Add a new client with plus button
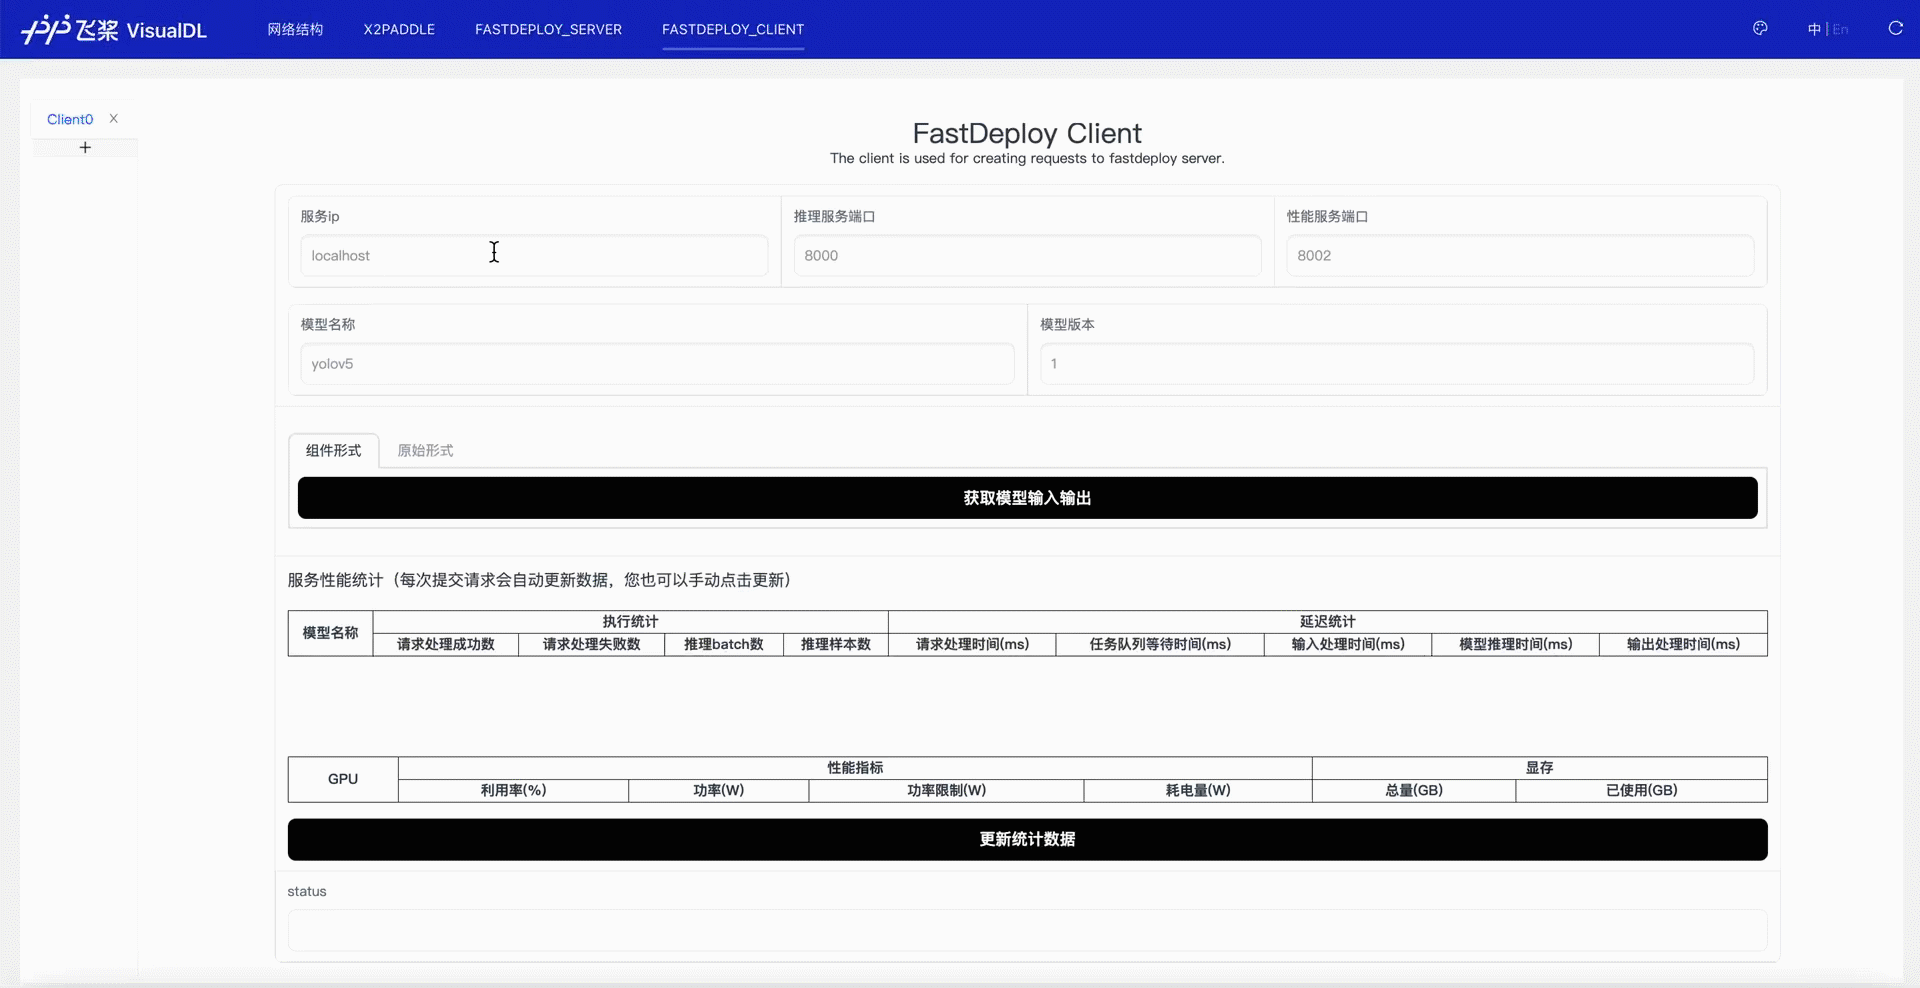The image size is (1920, 988). pyautogui.click(x=85, y=148)
